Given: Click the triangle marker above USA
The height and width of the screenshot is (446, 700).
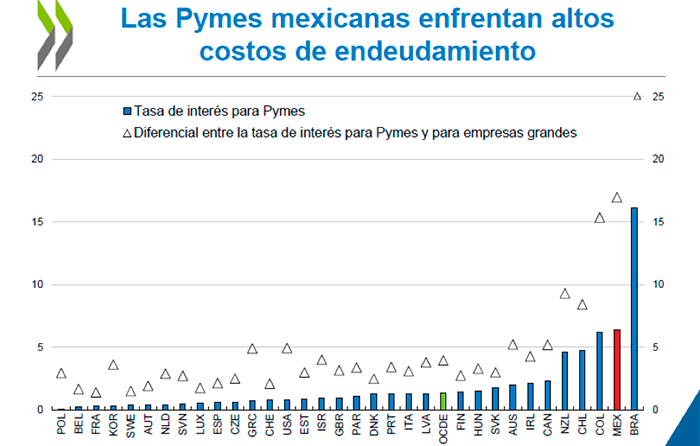Looking at the screenshot, I should point(287,349).
